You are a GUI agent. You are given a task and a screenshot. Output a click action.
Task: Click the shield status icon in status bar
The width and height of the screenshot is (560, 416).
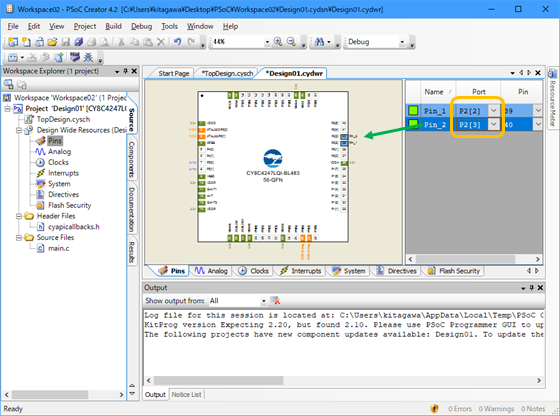[x=434, y=409]
